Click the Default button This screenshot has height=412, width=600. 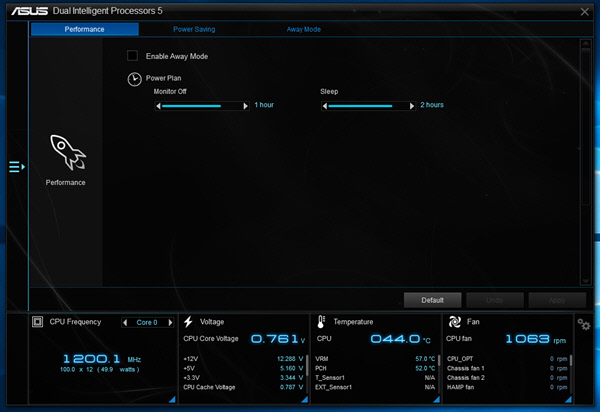click(x=432, y=300)
